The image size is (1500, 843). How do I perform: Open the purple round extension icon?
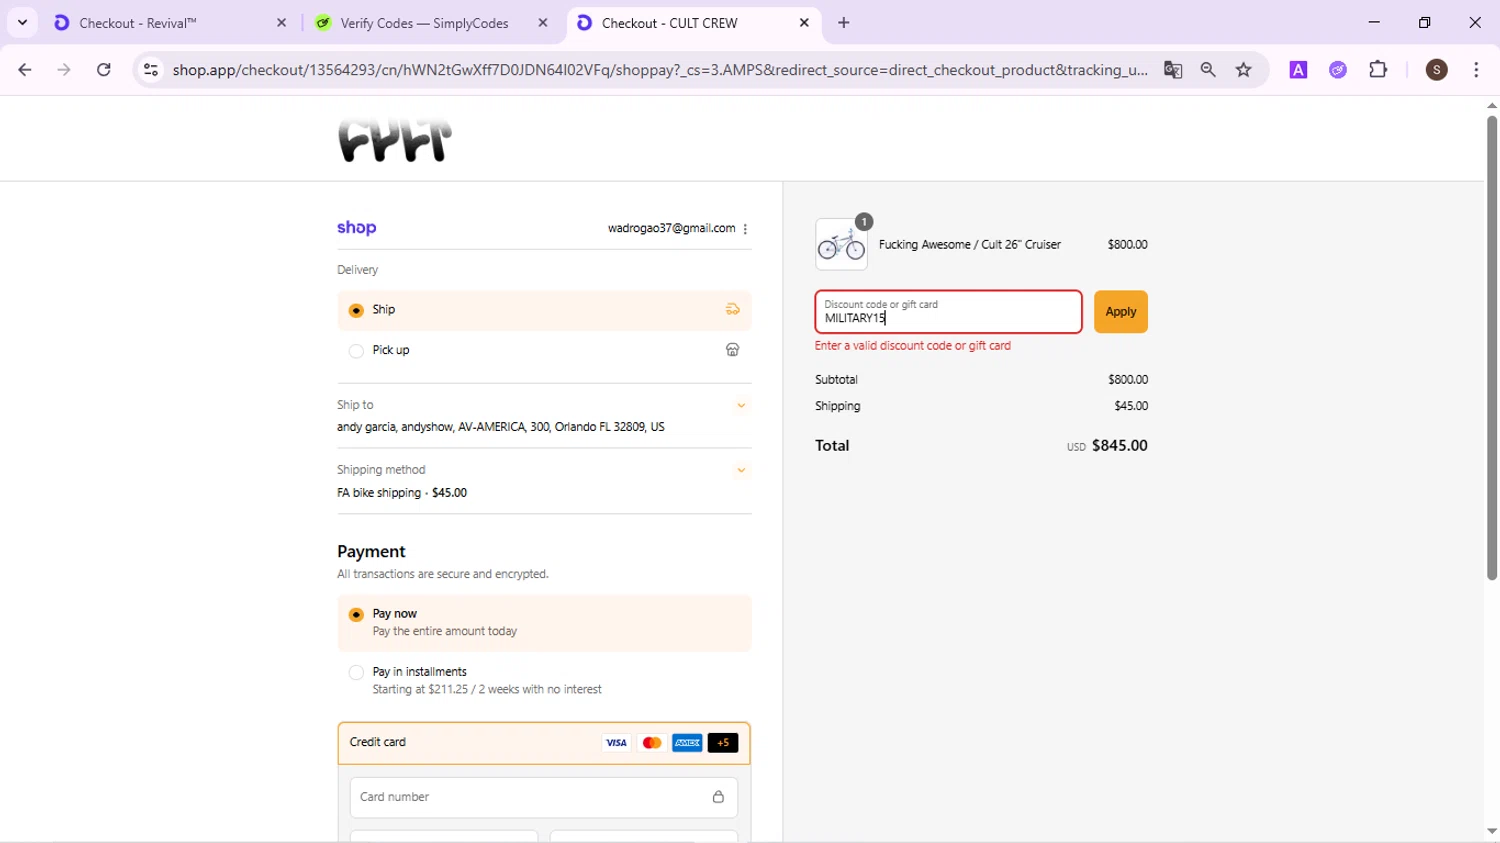1338,70
